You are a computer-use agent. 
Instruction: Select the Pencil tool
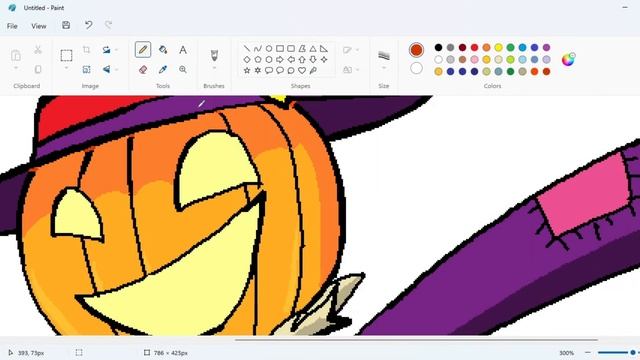click(143, 50)
